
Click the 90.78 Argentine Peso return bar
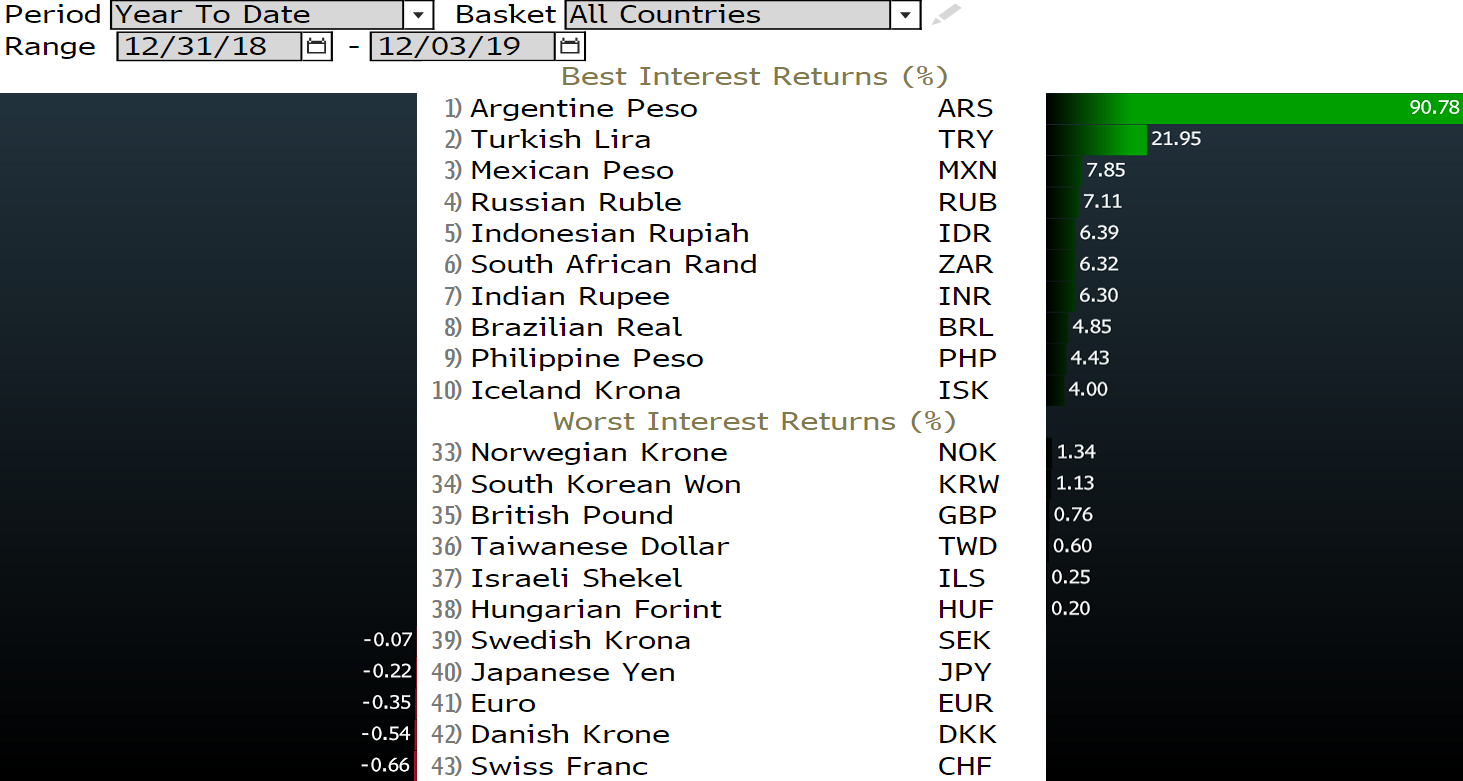(x=1254, y=108)
